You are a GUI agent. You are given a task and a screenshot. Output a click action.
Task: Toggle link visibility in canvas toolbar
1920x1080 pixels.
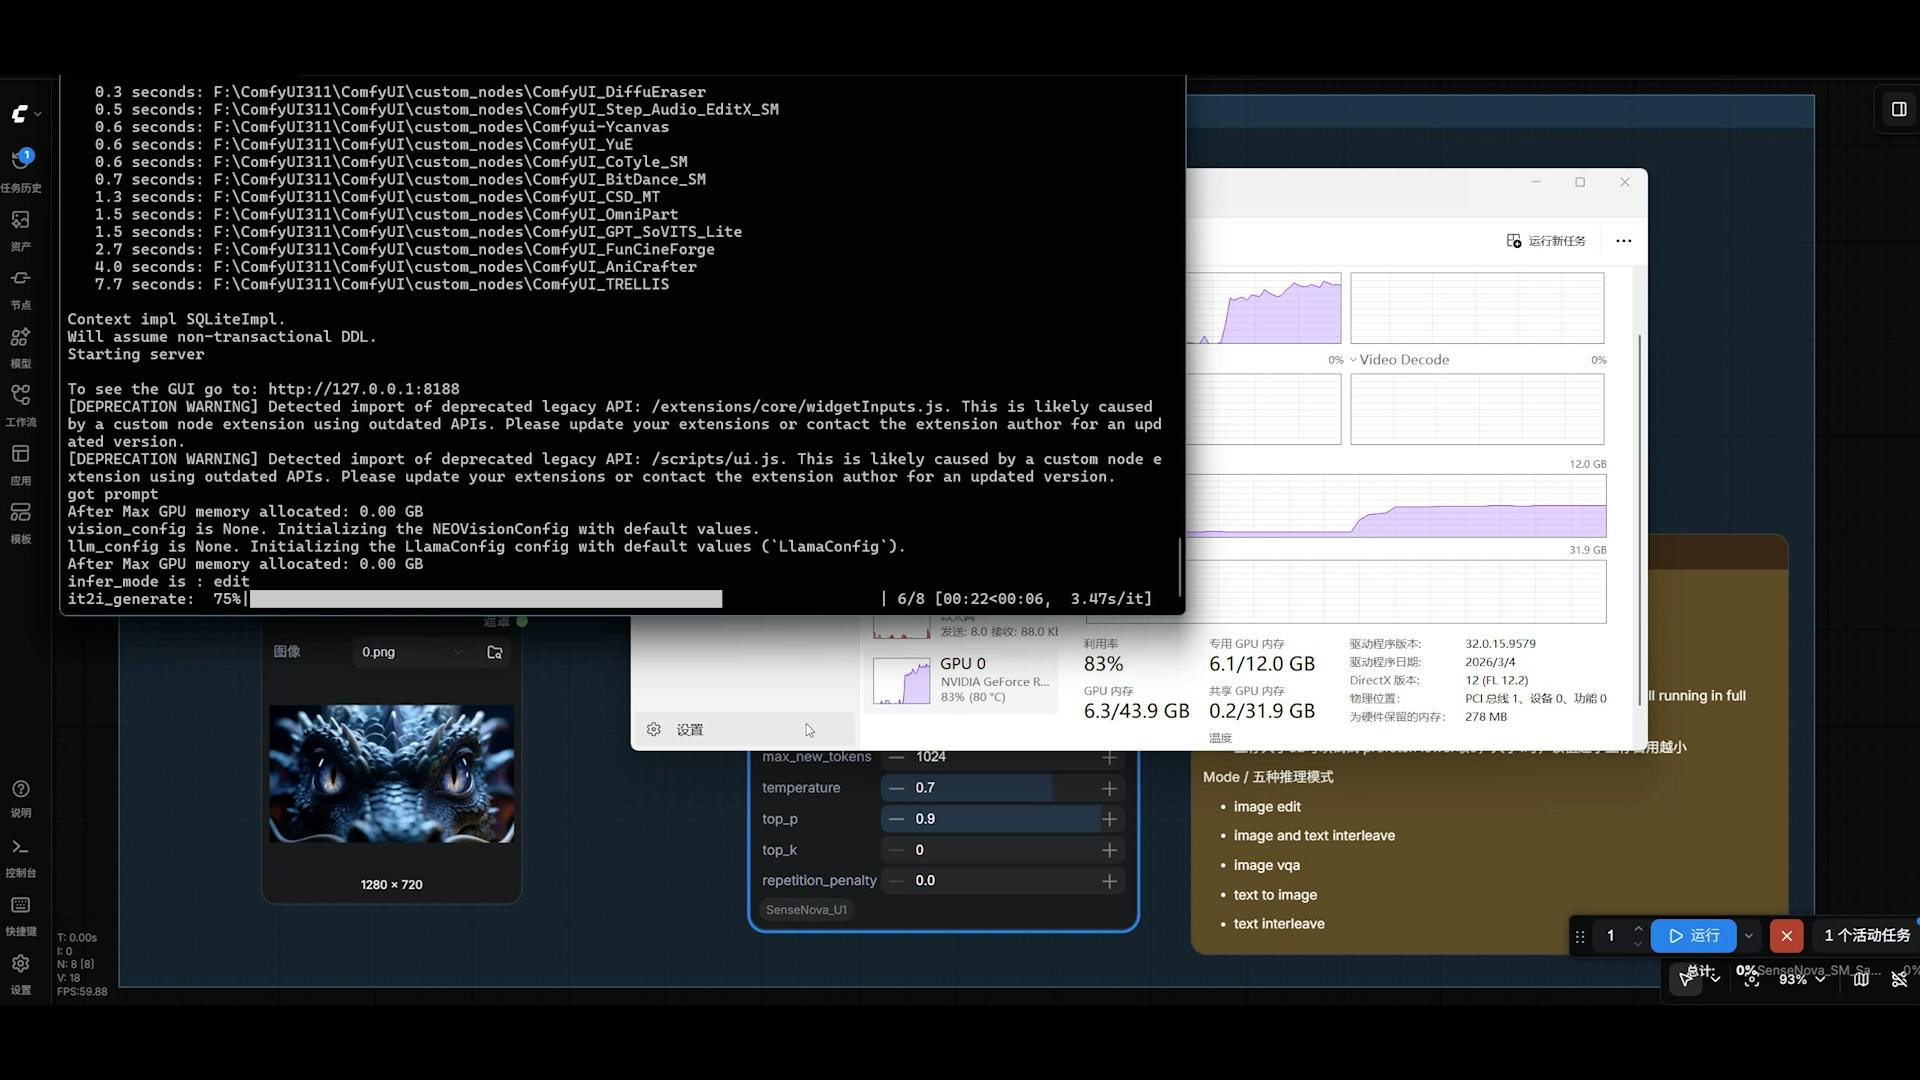click(1899, 979)
